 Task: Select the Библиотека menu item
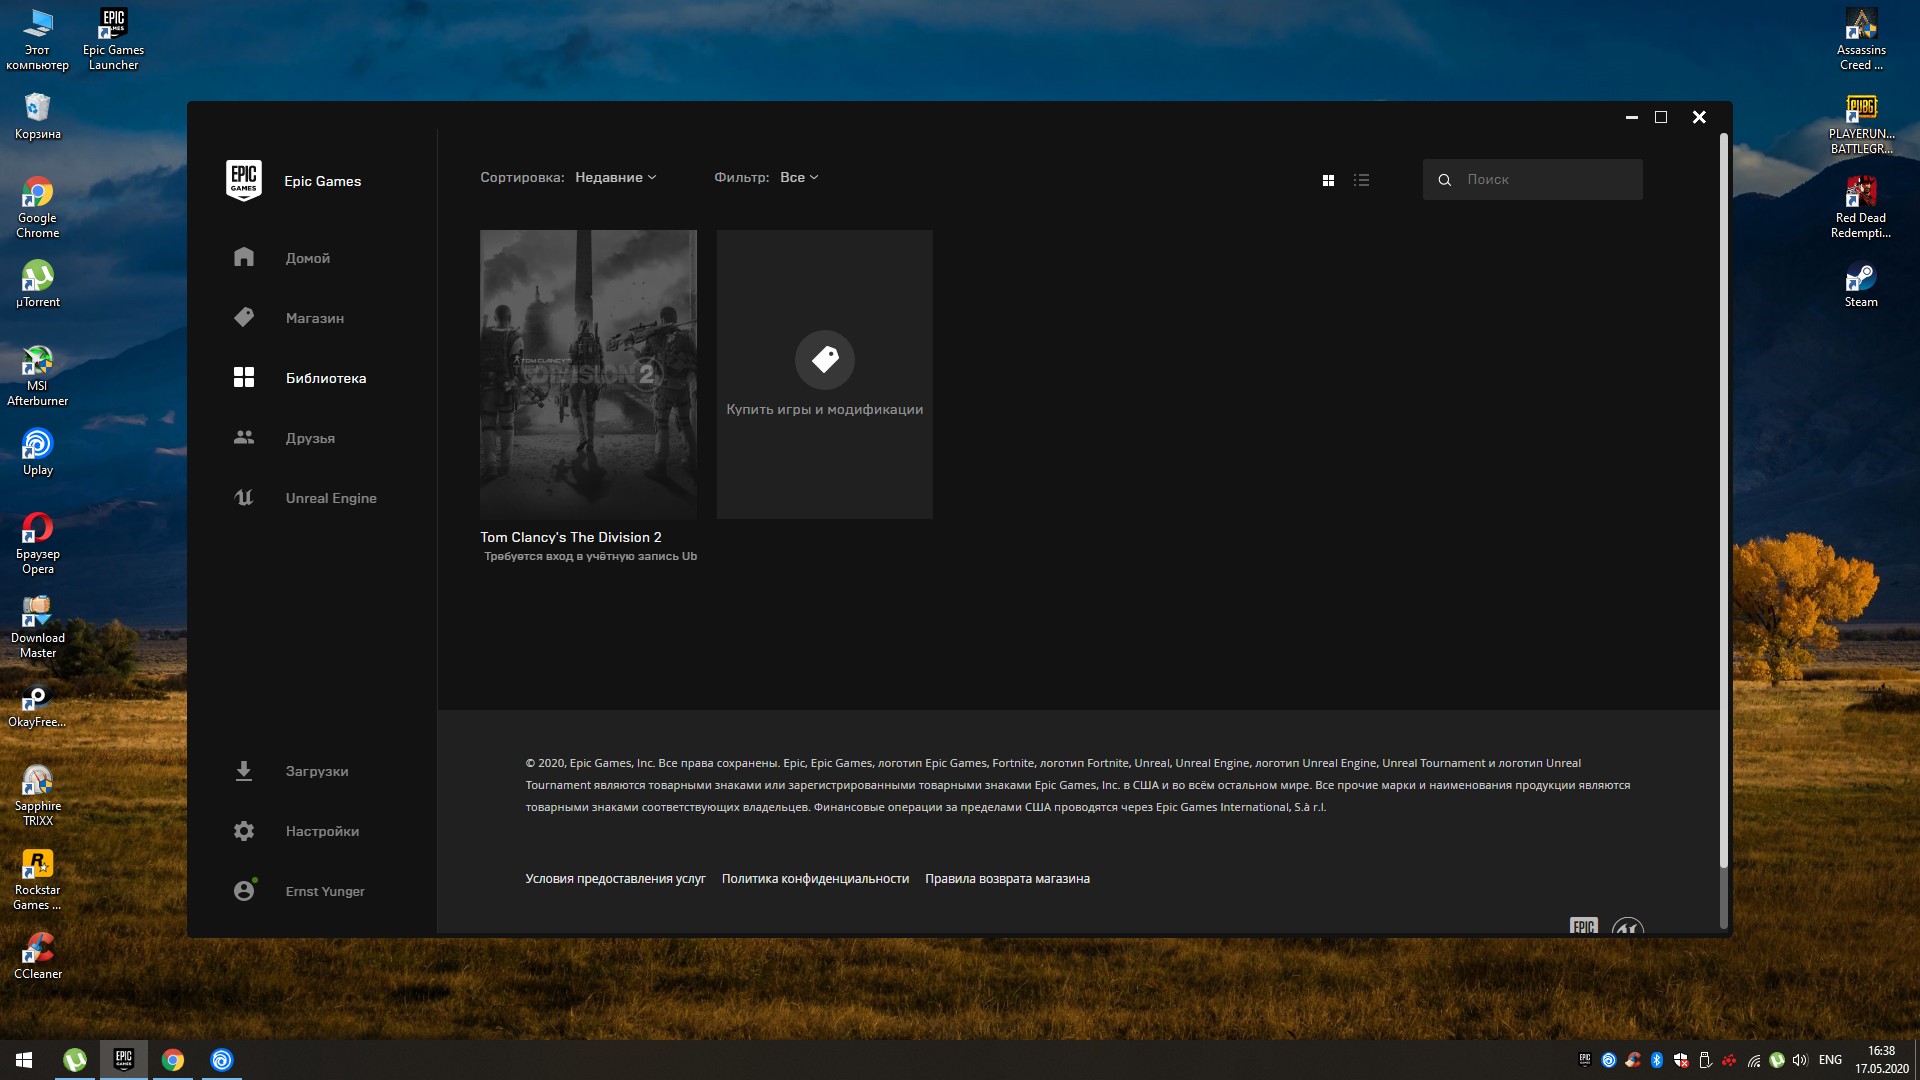pyautogui.click(x=326, y=378)
